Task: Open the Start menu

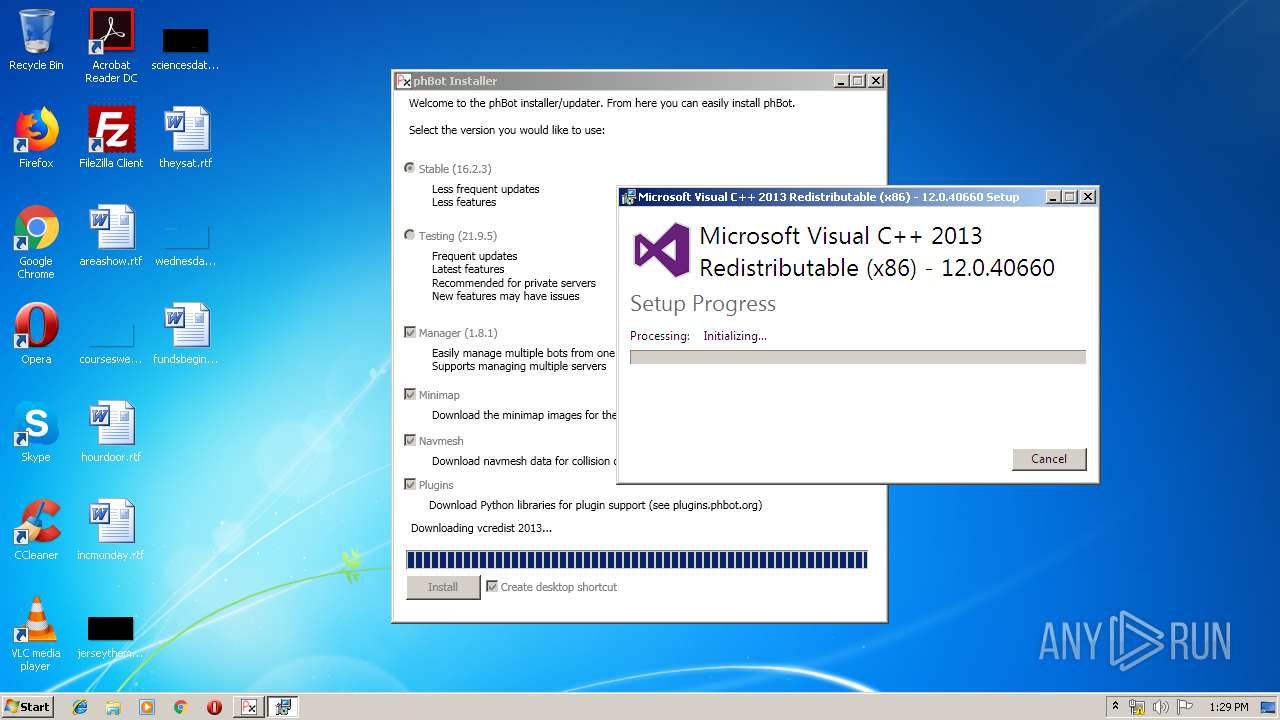Action: tap(27, 706)
